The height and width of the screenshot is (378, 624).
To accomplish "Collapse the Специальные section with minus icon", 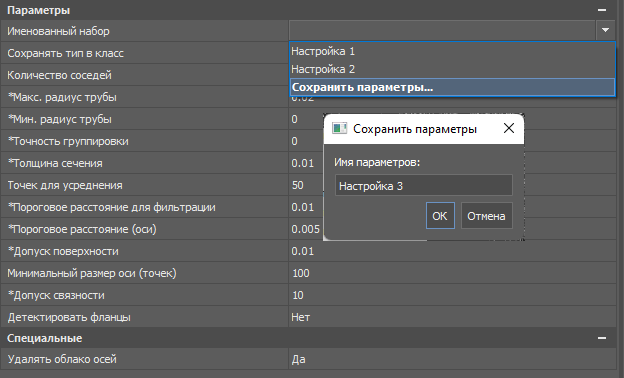I will click(x=602, y=338).
